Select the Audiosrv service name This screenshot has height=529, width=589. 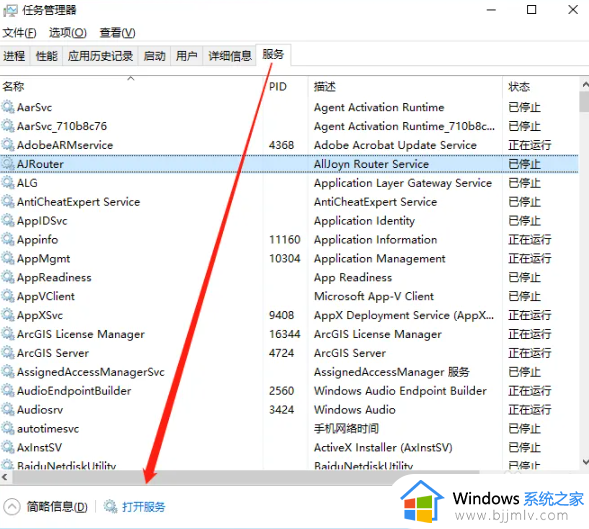click(x=40, y=410)
